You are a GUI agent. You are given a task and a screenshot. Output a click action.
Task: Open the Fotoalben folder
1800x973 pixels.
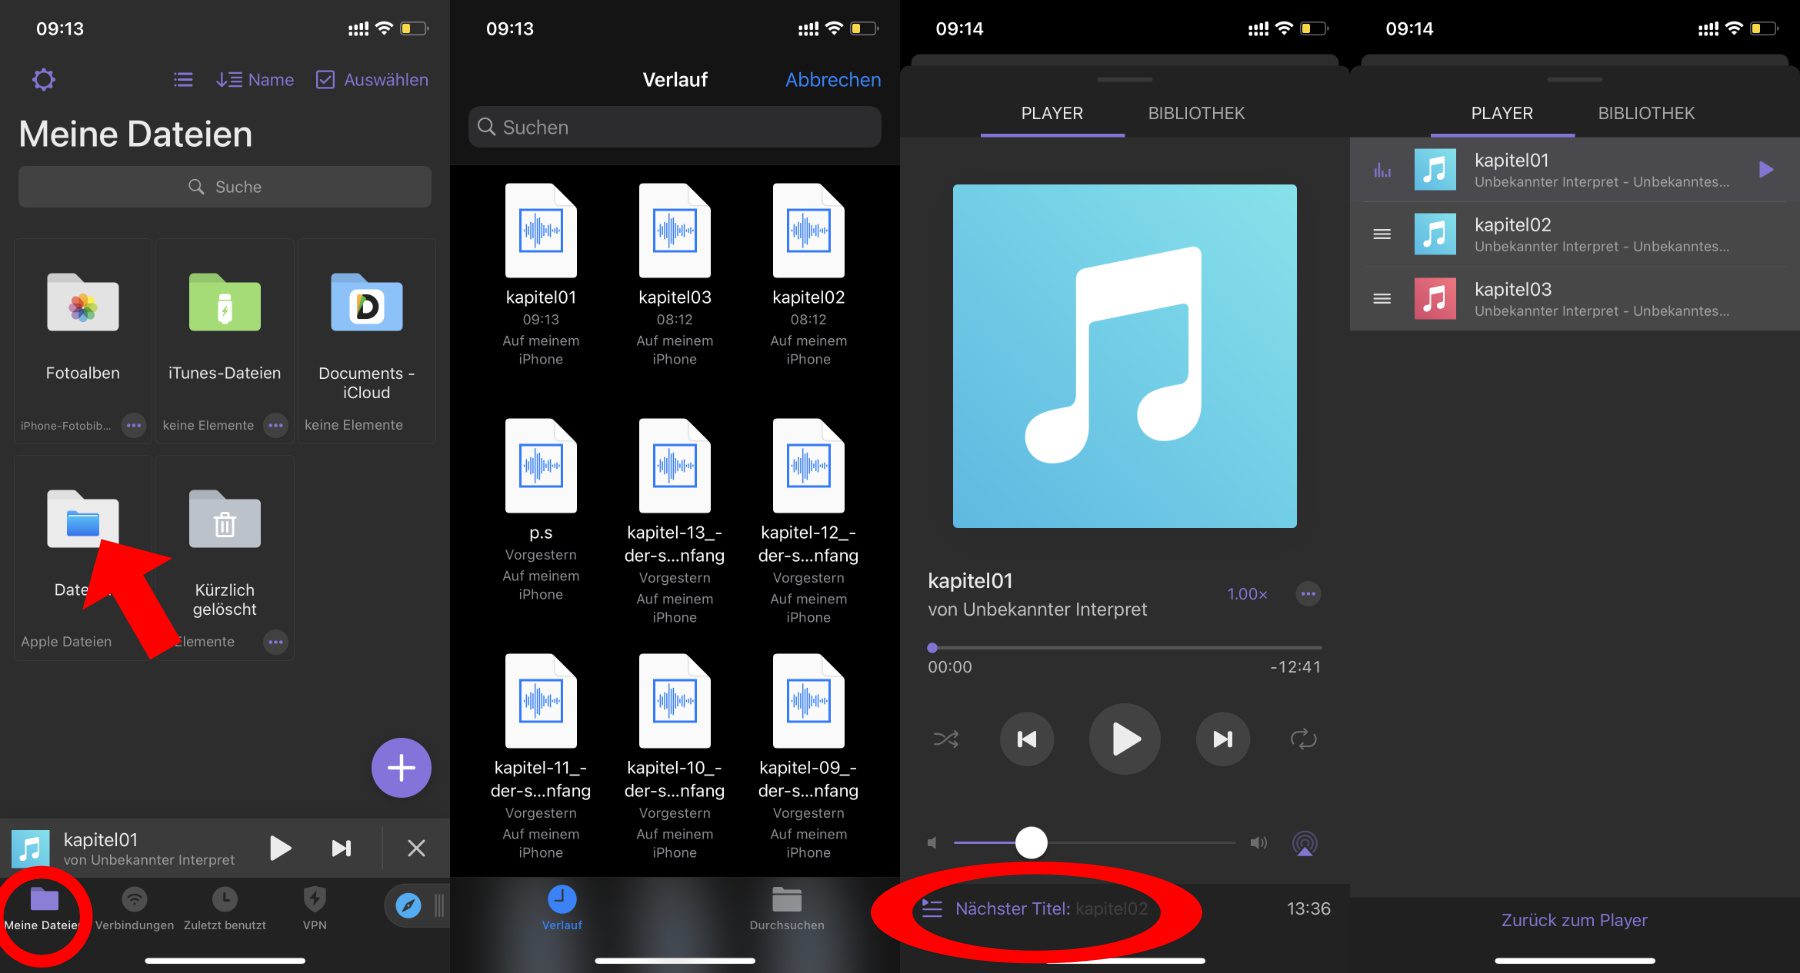tap(83, 303)
